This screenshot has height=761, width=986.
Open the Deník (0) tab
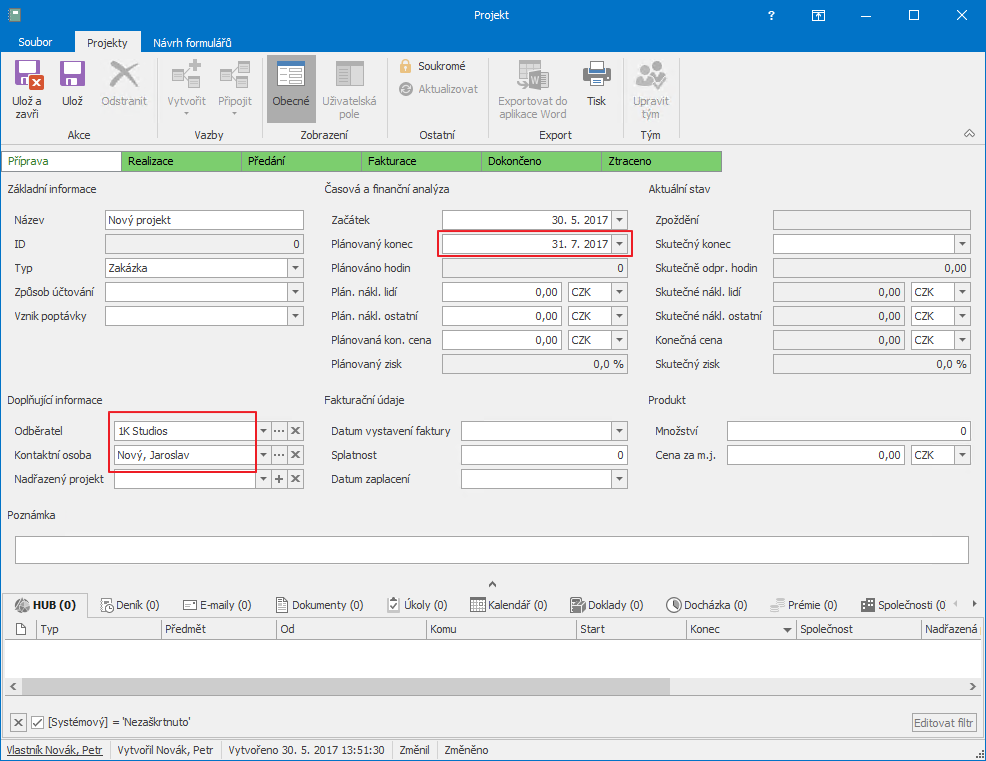click(130, 605)
